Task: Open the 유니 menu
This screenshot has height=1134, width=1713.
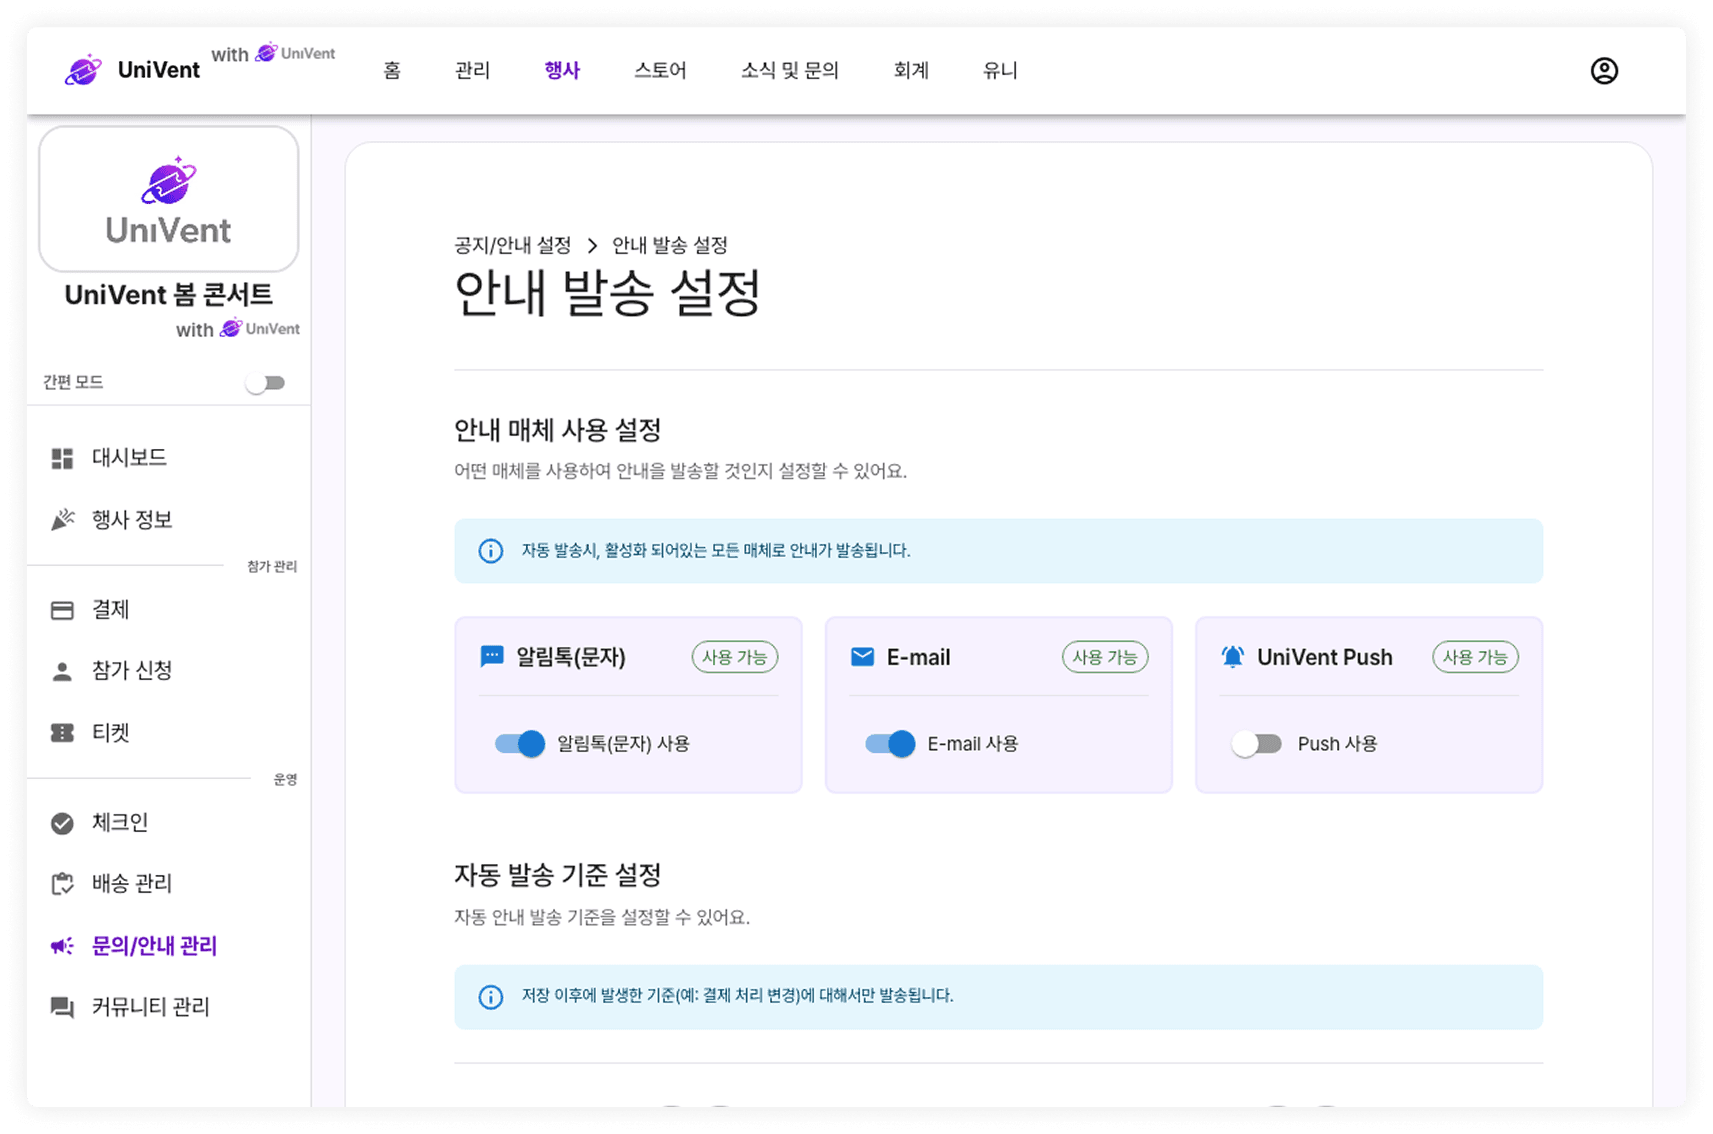Action: click(x=1000, y=71)
